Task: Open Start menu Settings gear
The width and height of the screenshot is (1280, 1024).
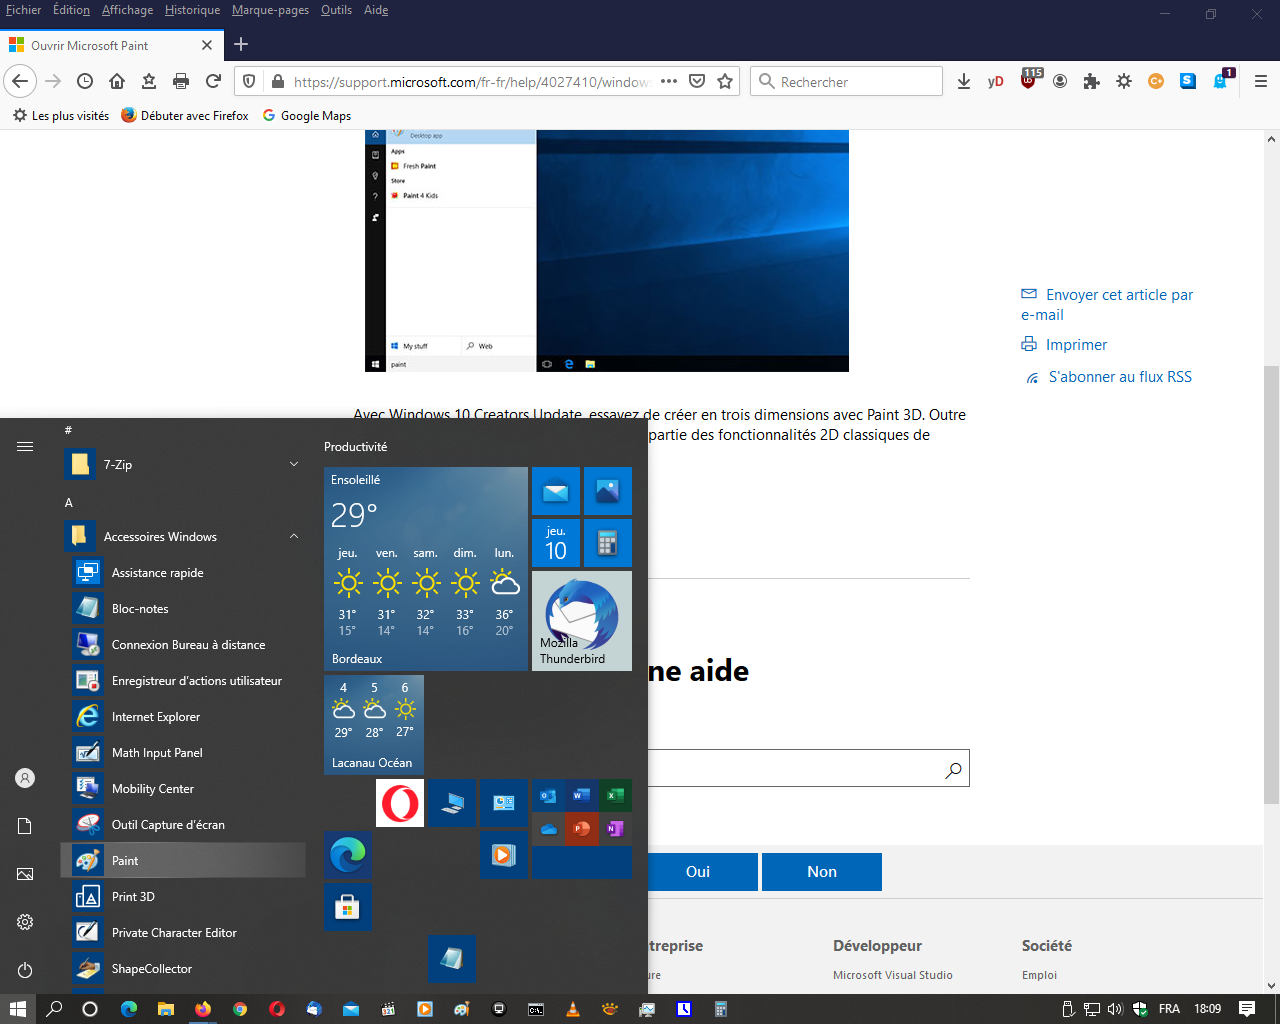Action: pyautogui.click(x=25, y=922)
